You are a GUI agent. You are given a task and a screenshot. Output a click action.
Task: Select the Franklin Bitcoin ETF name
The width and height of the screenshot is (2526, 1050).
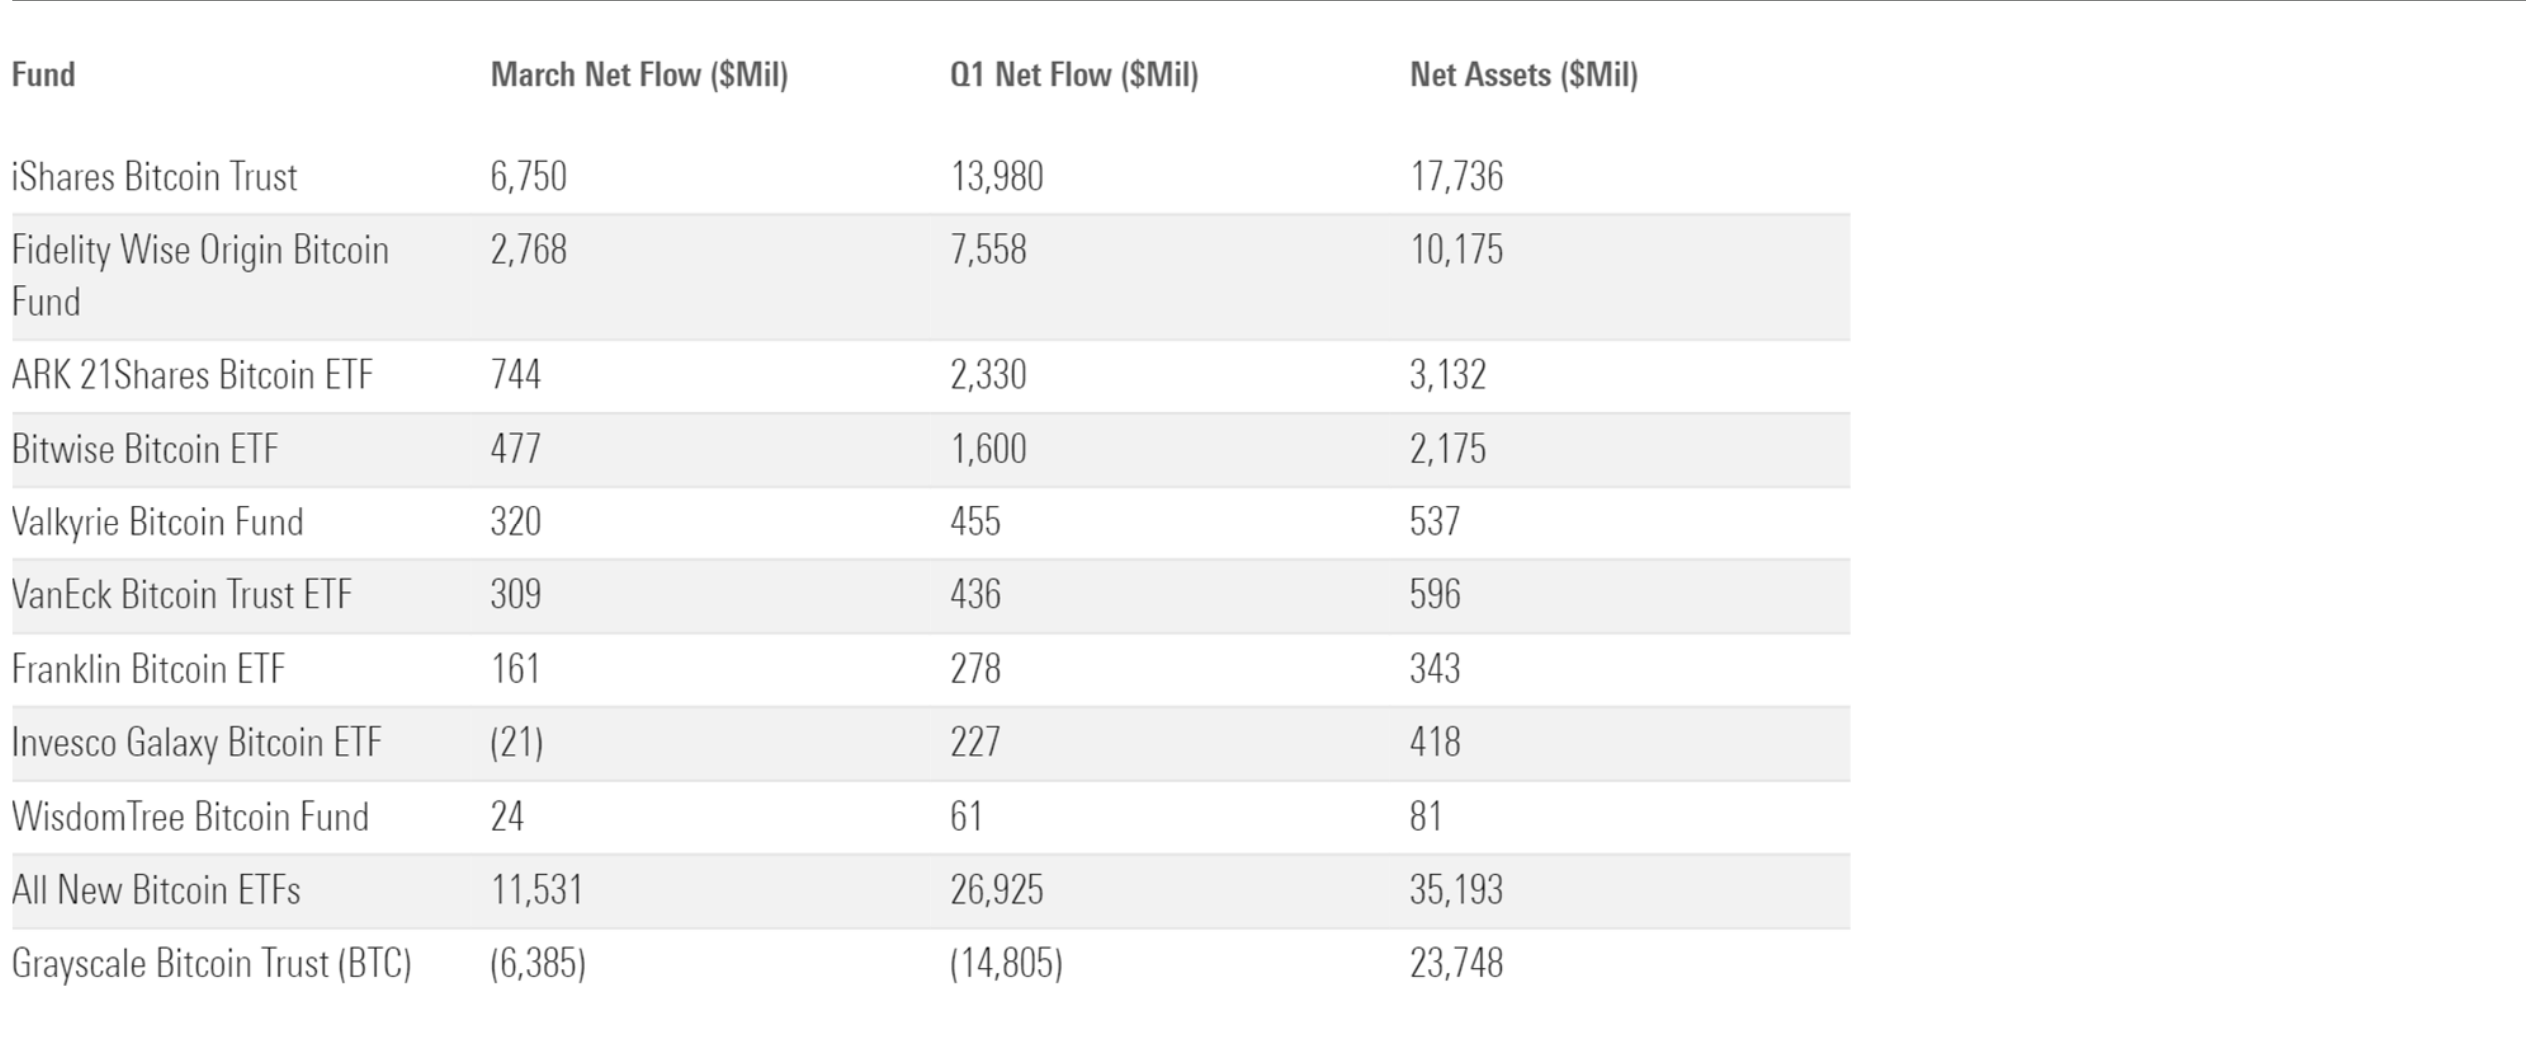click(x=148, y=669)
